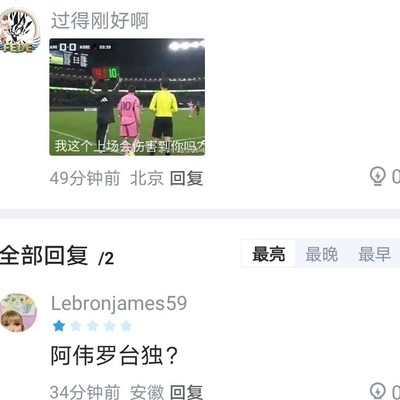
Task: Light up the top comment with the bulb icon
Action: pyautogui.click(x=377, y=177)
